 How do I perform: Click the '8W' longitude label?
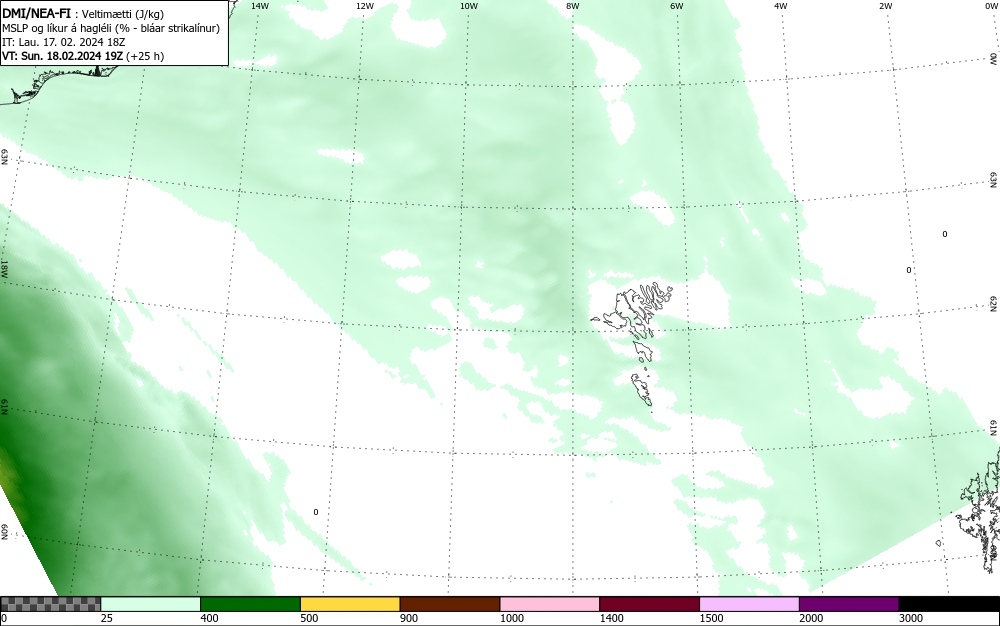click(x=573, y=6)
